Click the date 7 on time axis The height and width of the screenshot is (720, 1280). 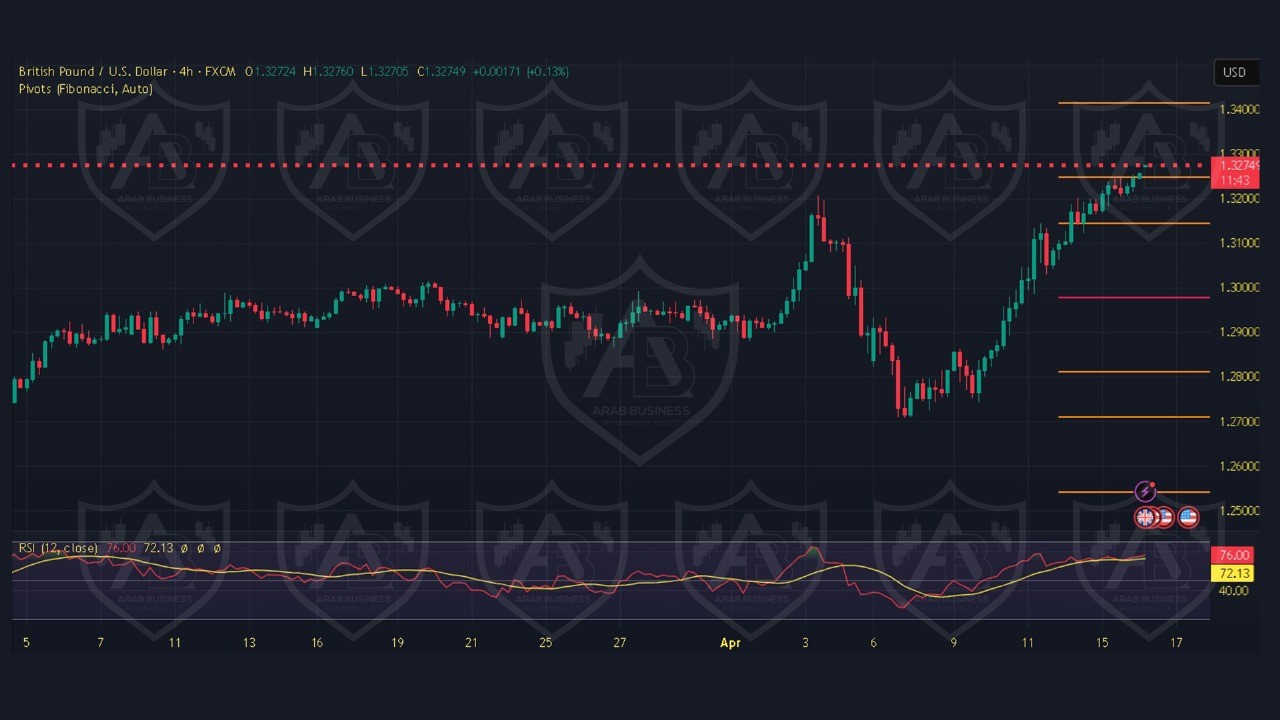click(101, 643)
